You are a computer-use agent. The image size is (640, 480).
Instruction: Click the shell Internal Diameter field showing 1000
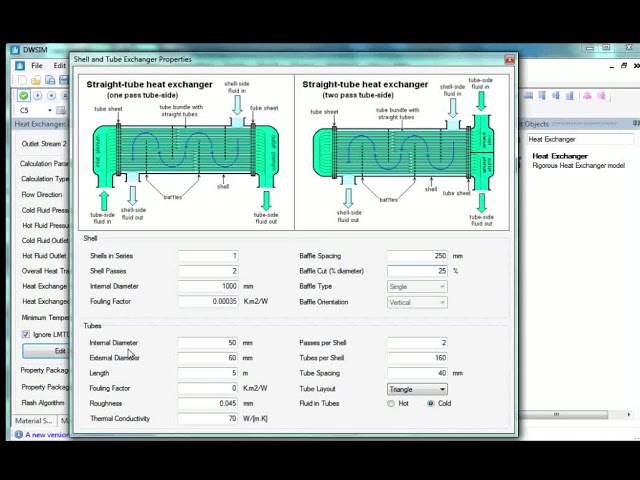click(x=208, y=286)
